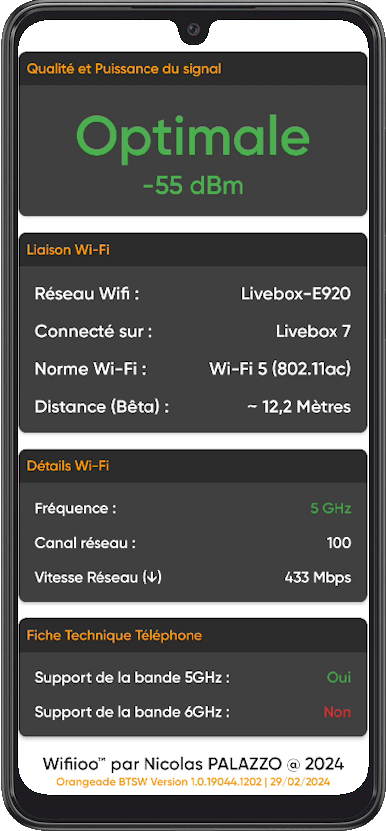
Task: Click the Wifiioo par Nicolas PALAZZO credit
Action: 193,764
